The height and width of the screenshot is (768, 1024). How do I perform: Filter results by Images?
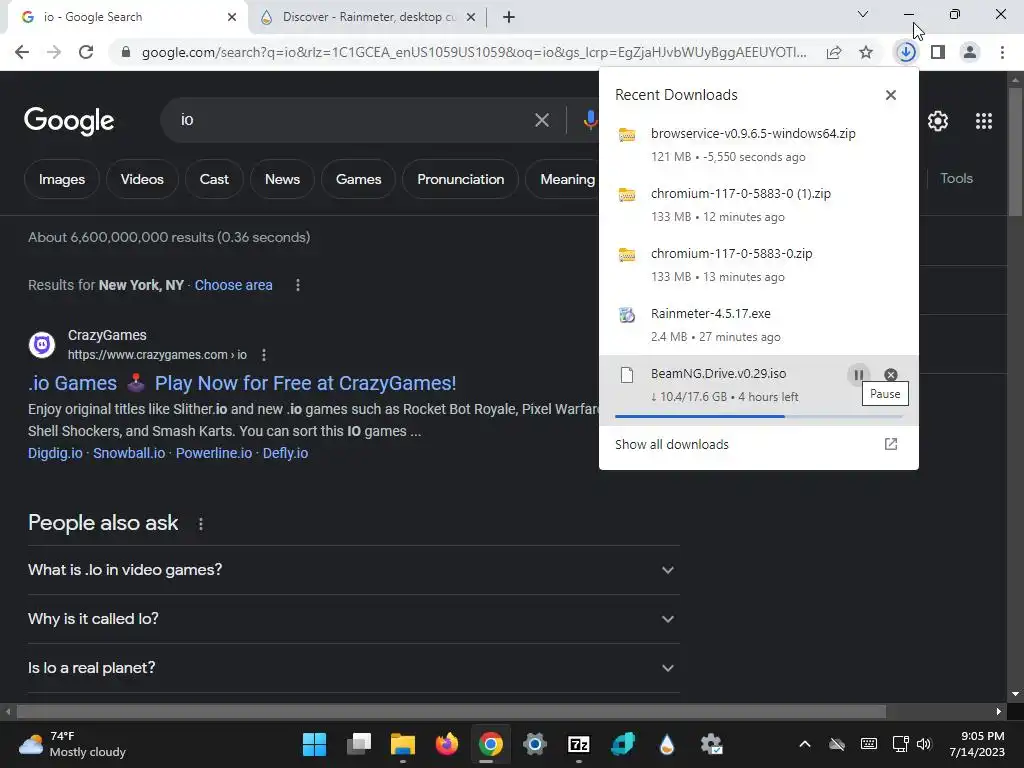click(x=61, y=179)
